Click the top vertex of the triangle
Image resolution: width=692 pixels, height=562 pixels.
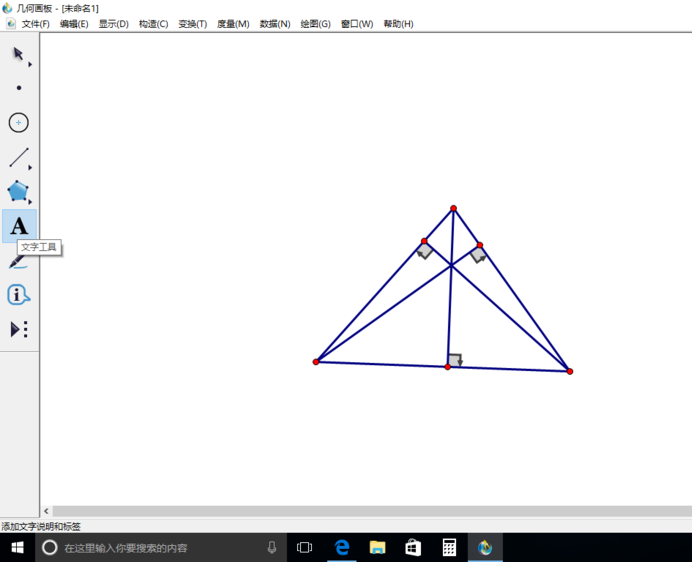(x=453, y=208)
